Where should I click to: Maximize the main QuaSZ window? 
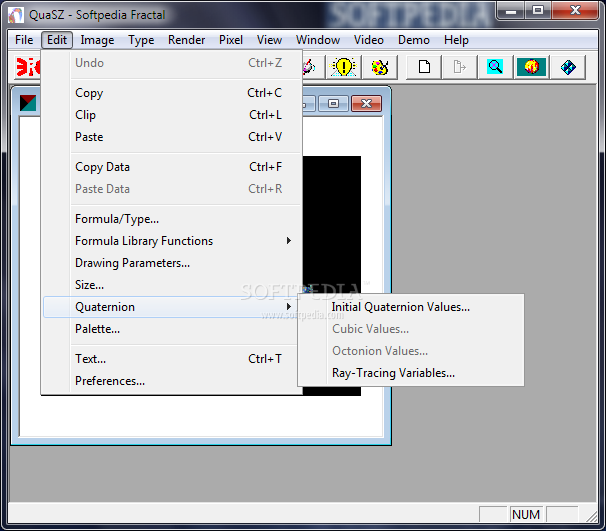[538, 10]
